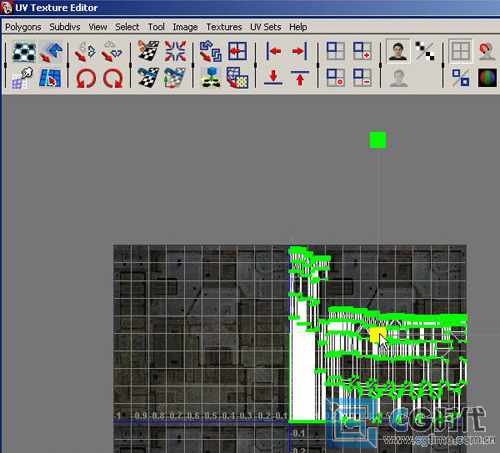Toggle the grid display button
Image resolution: width=500 pixels, height=453 pixels.
pos(461,51)
